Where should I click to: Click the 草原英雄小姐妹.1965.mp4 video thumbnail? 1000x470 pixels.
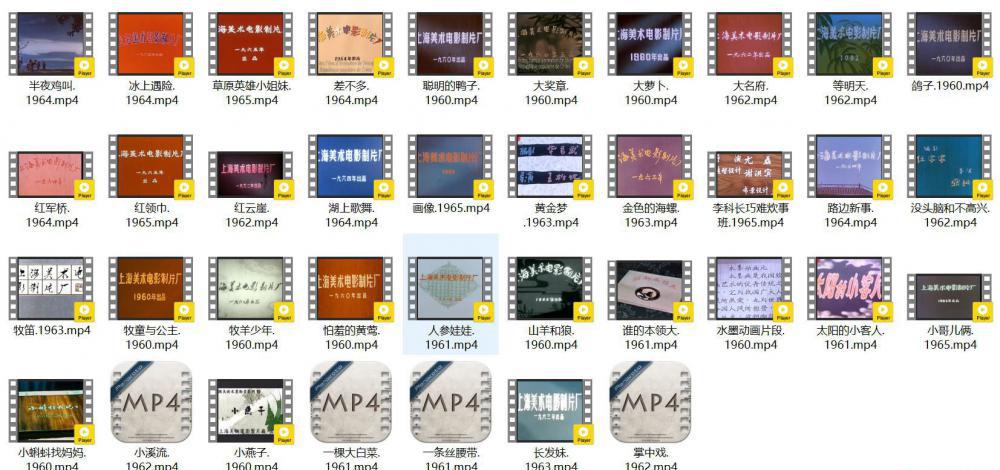click(x=251, y=44)
